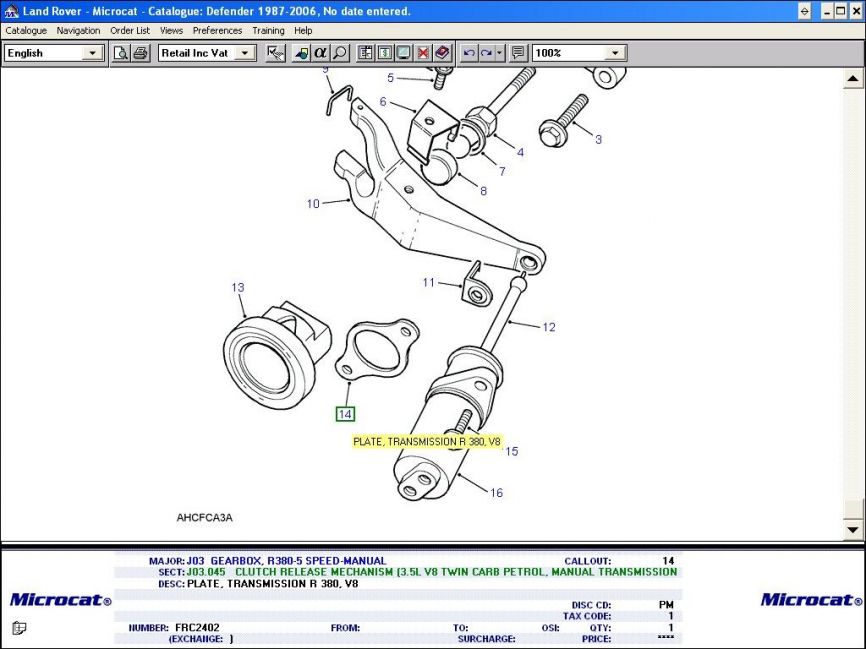Select callout 5 on the parts diagram
Image resolution: width=866 pixels, height=649 pixels.
[390, 78]
